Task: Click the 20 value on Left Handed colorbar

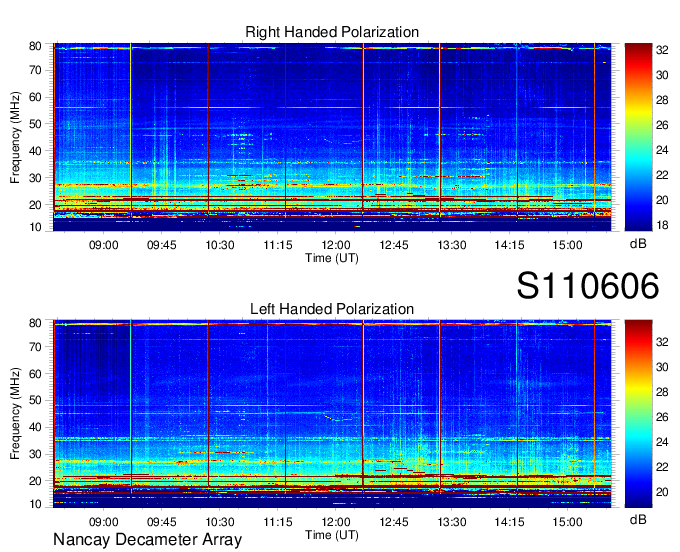Action: pyautogui.click(x=662, y=492)
